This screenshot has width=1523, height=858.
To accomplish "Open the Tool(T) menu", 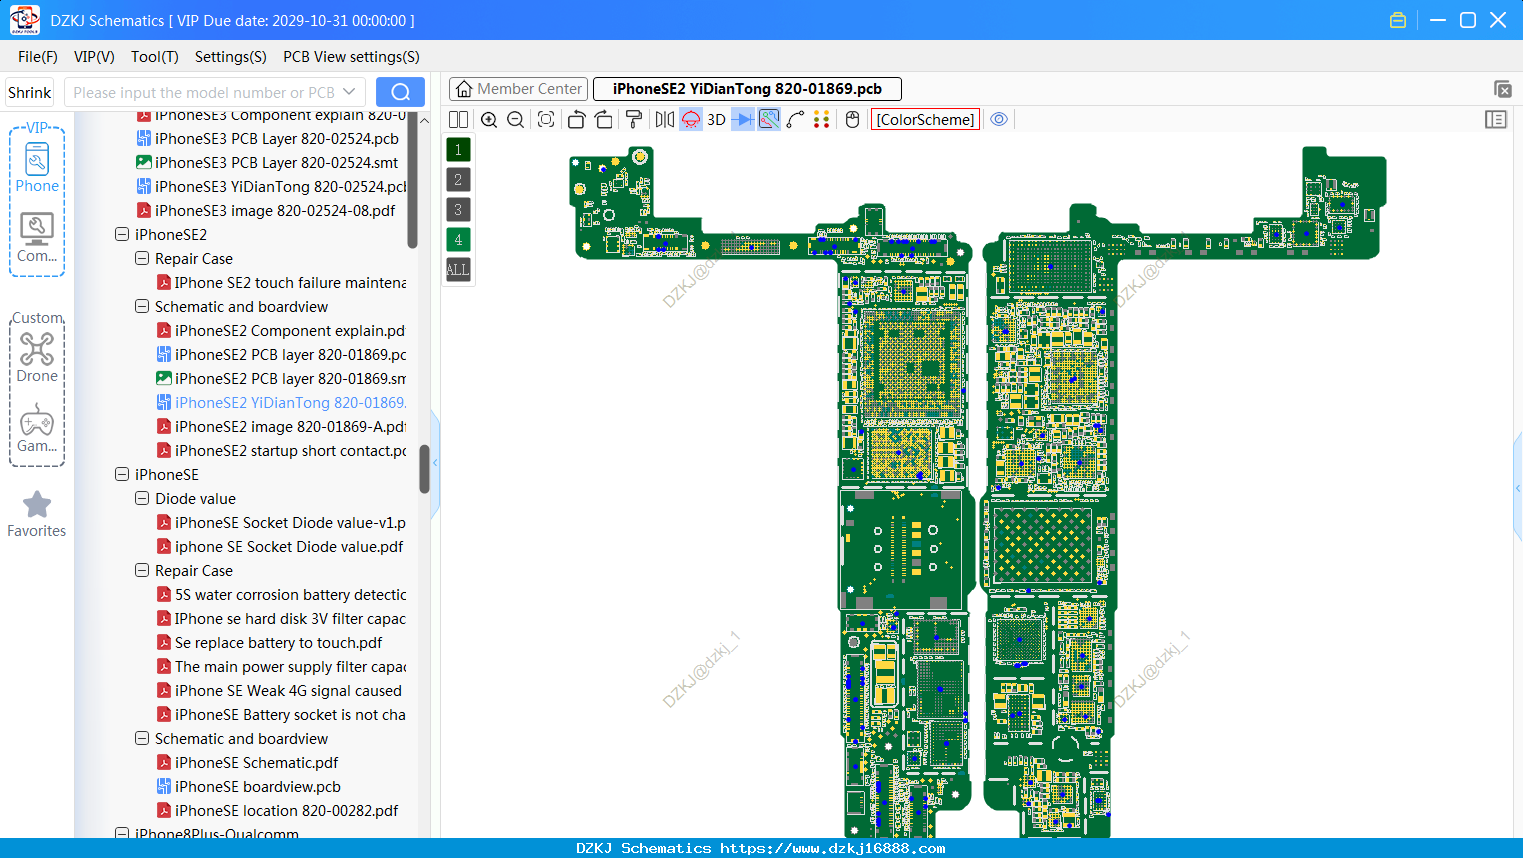I will [x=155, y=57].
